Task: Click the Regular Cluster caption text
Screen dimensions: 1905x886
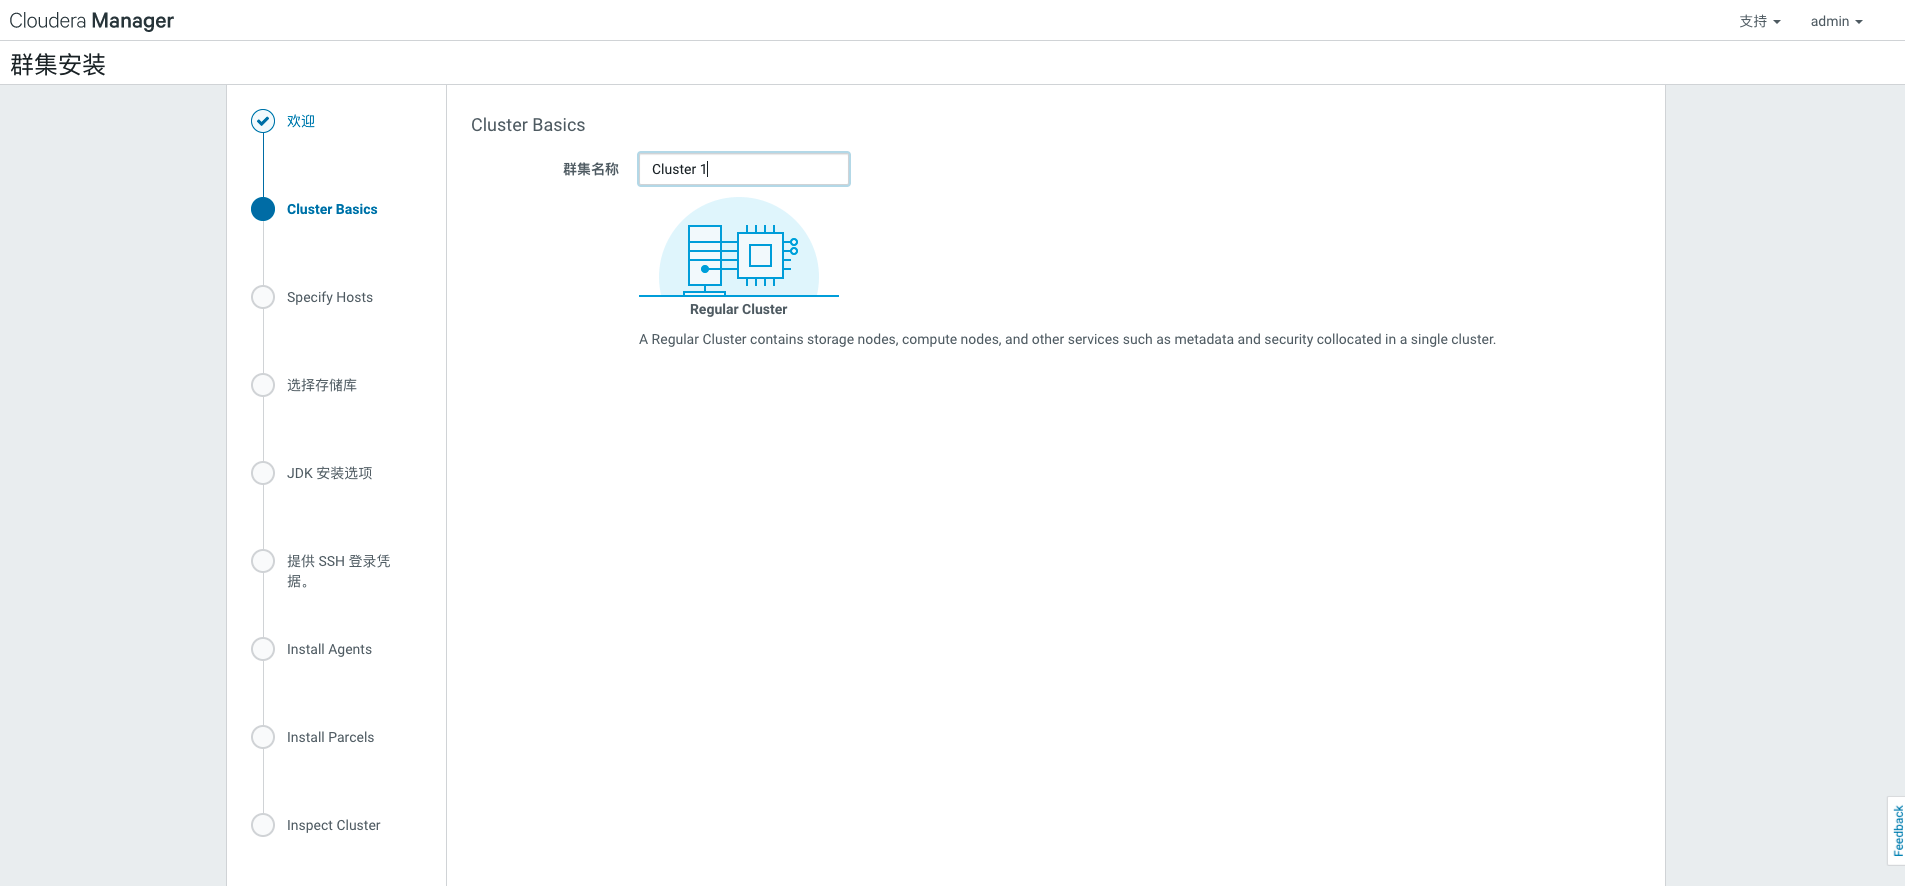Action: pos(738,309)
